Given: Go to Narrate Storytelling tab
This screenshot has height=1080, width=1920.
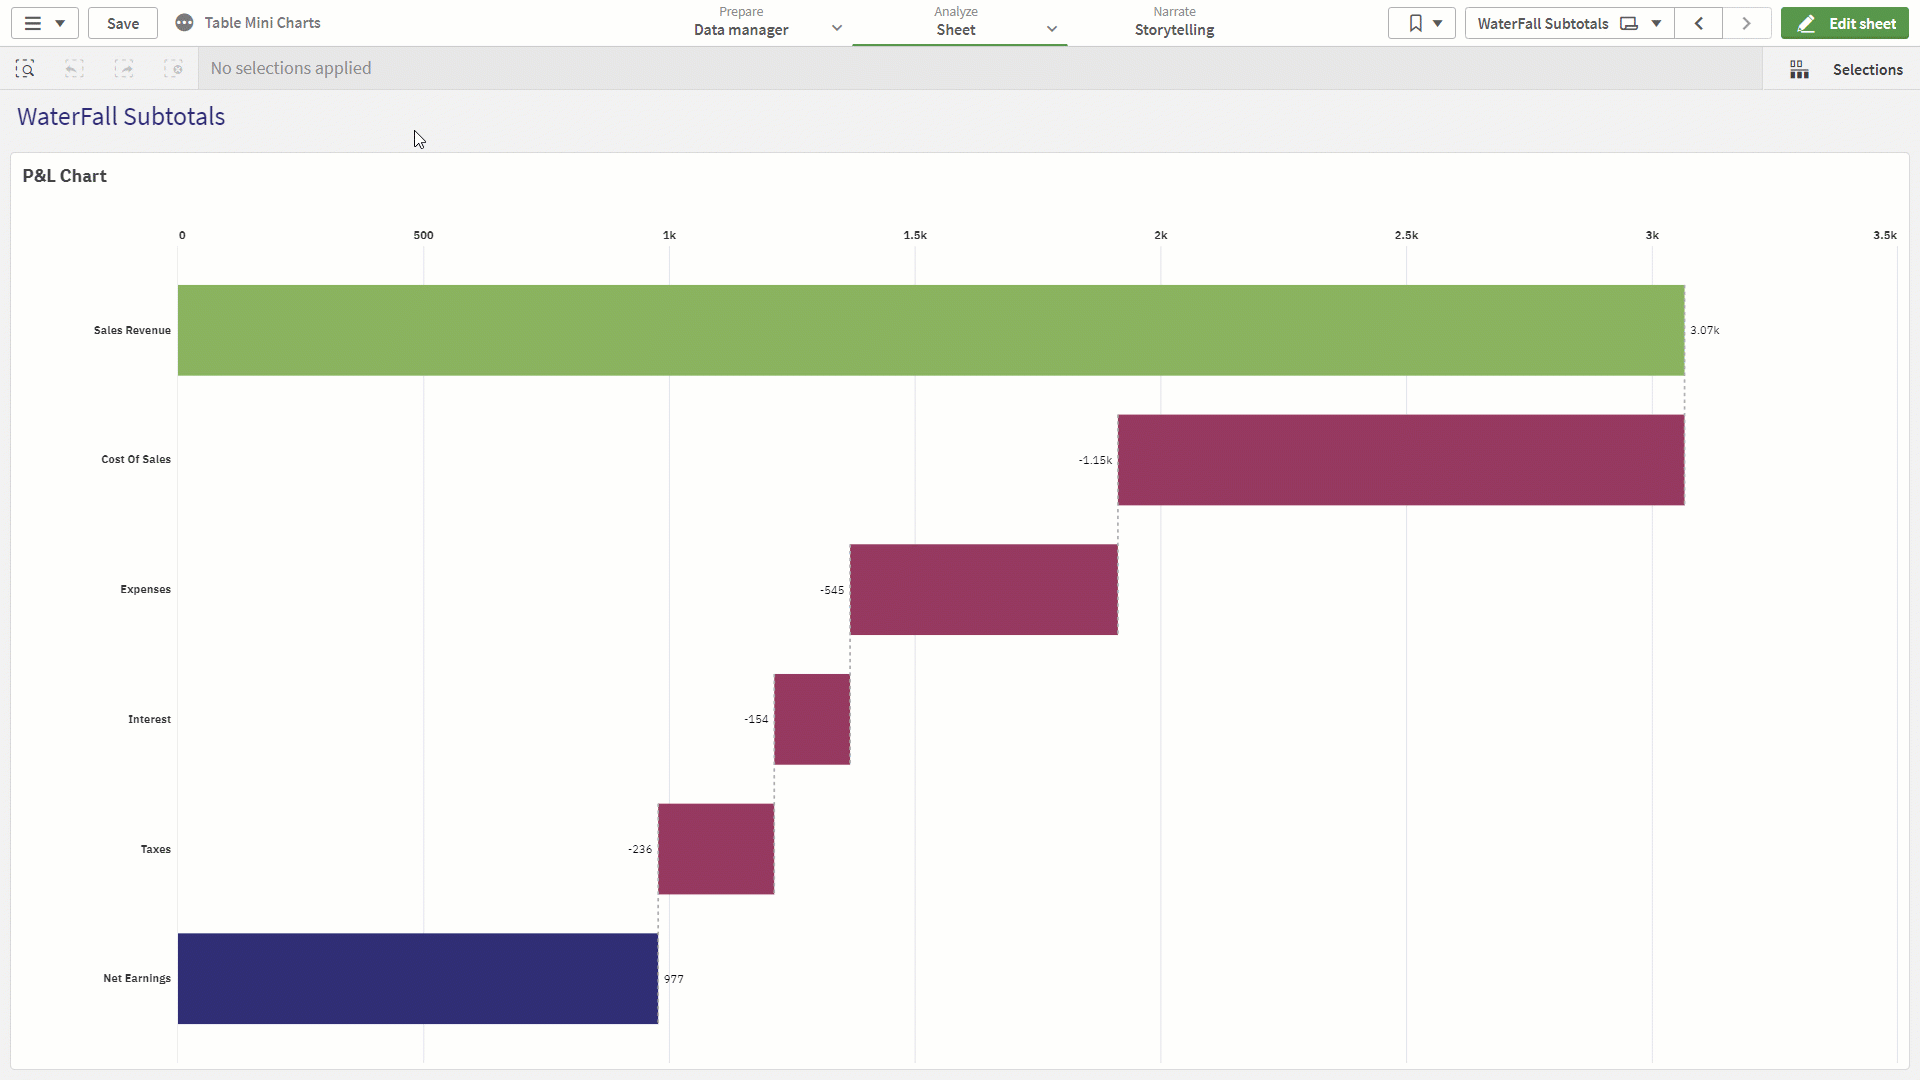Looking at the screenshot, I should (x=1174, y=22).
